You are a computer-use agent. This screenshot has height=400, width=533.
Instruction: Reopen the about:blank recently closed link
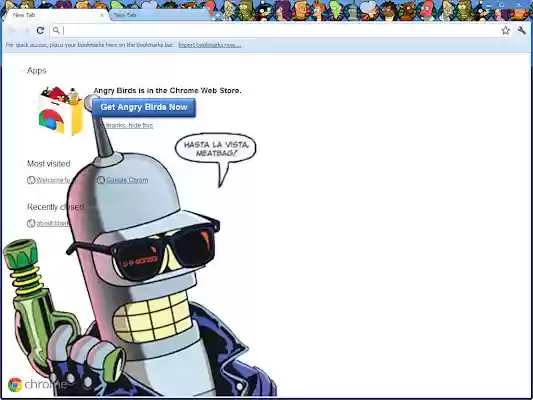(53, 223)
